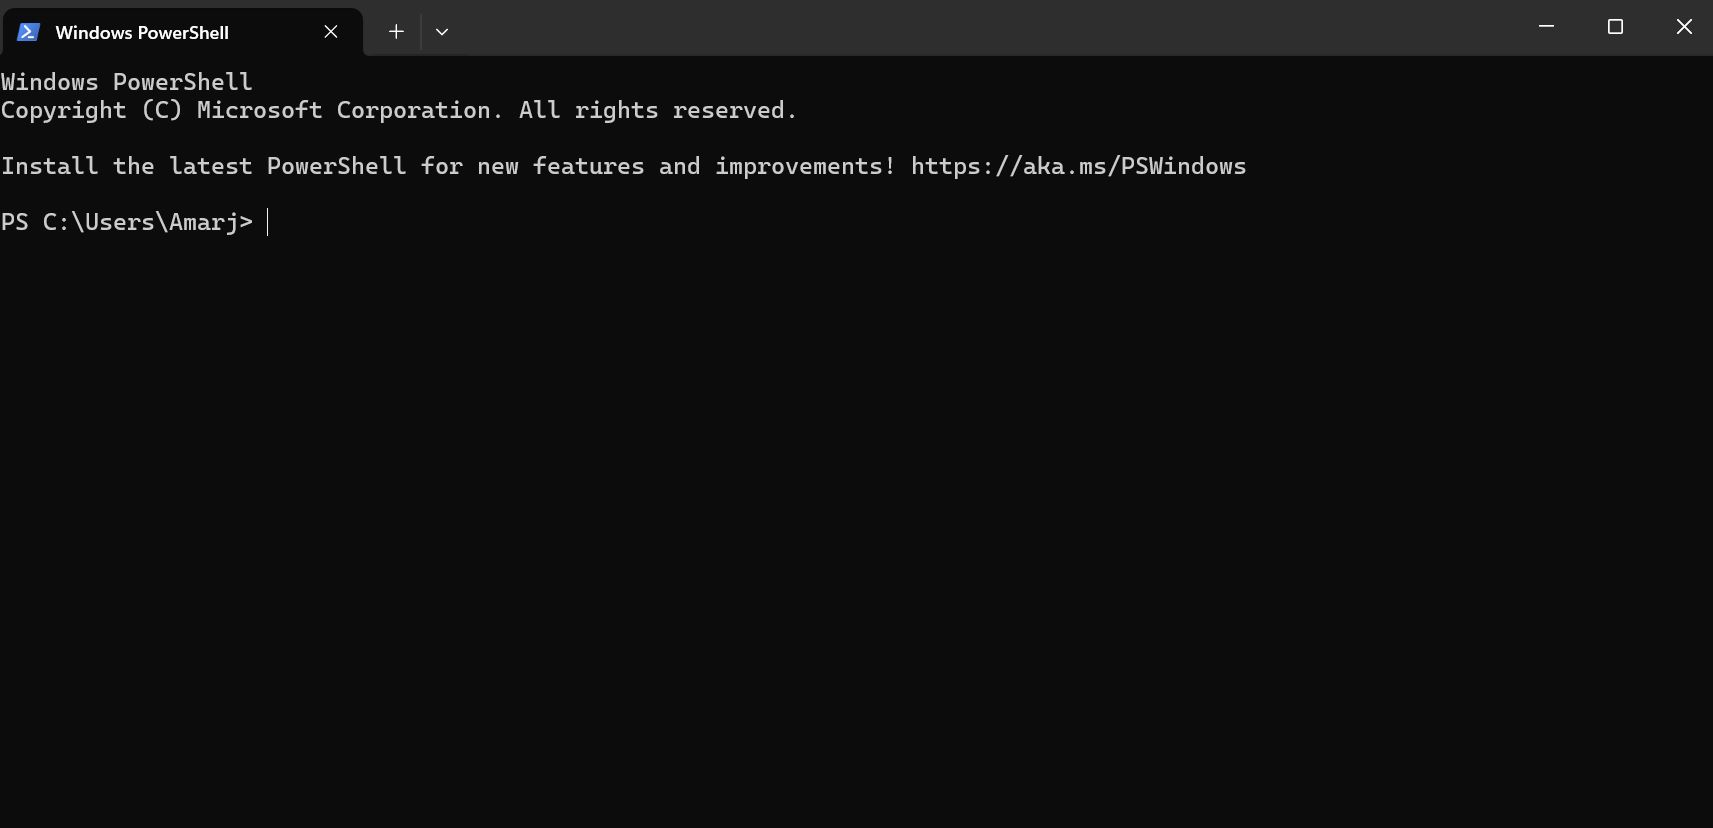Click the X icon on the PowerShell tab
Screen dimensions: 1713x828
pyautogui.click(x=331, y=31)
